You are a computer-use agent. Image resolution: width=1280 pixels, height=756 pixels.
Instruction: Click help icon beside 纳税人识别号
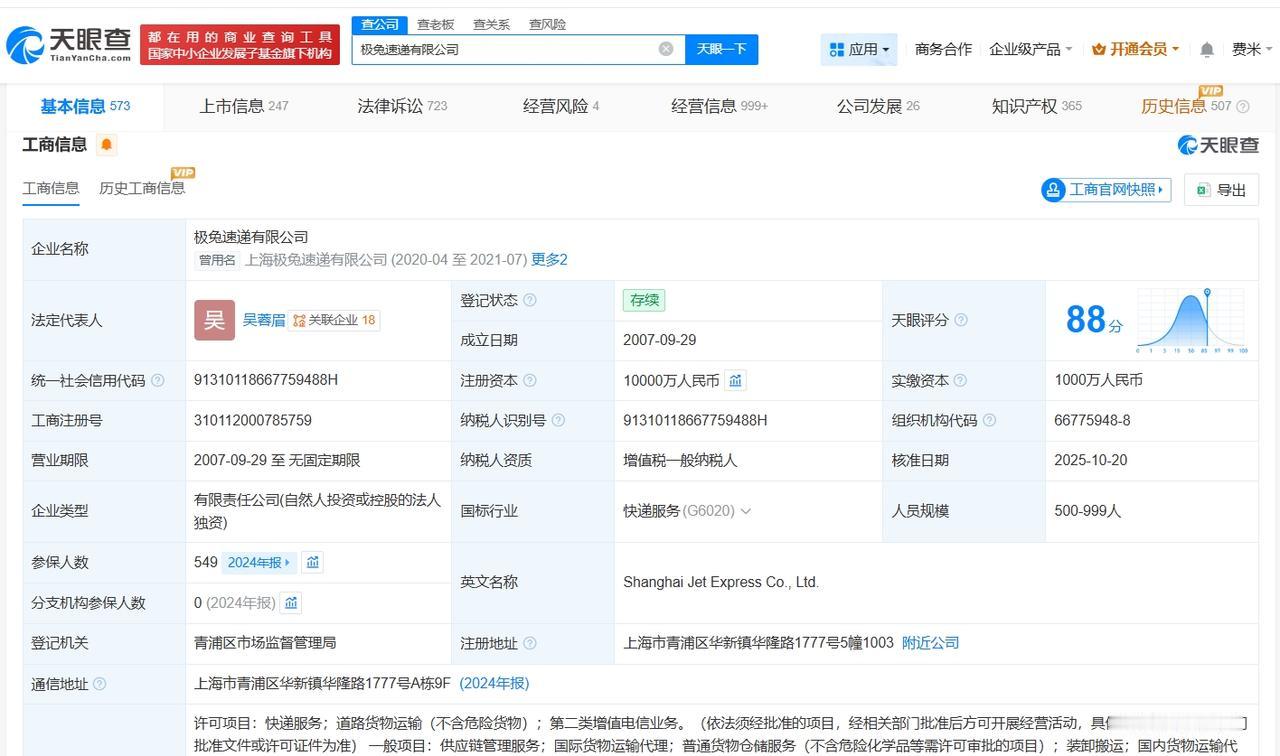click(558, 421)
